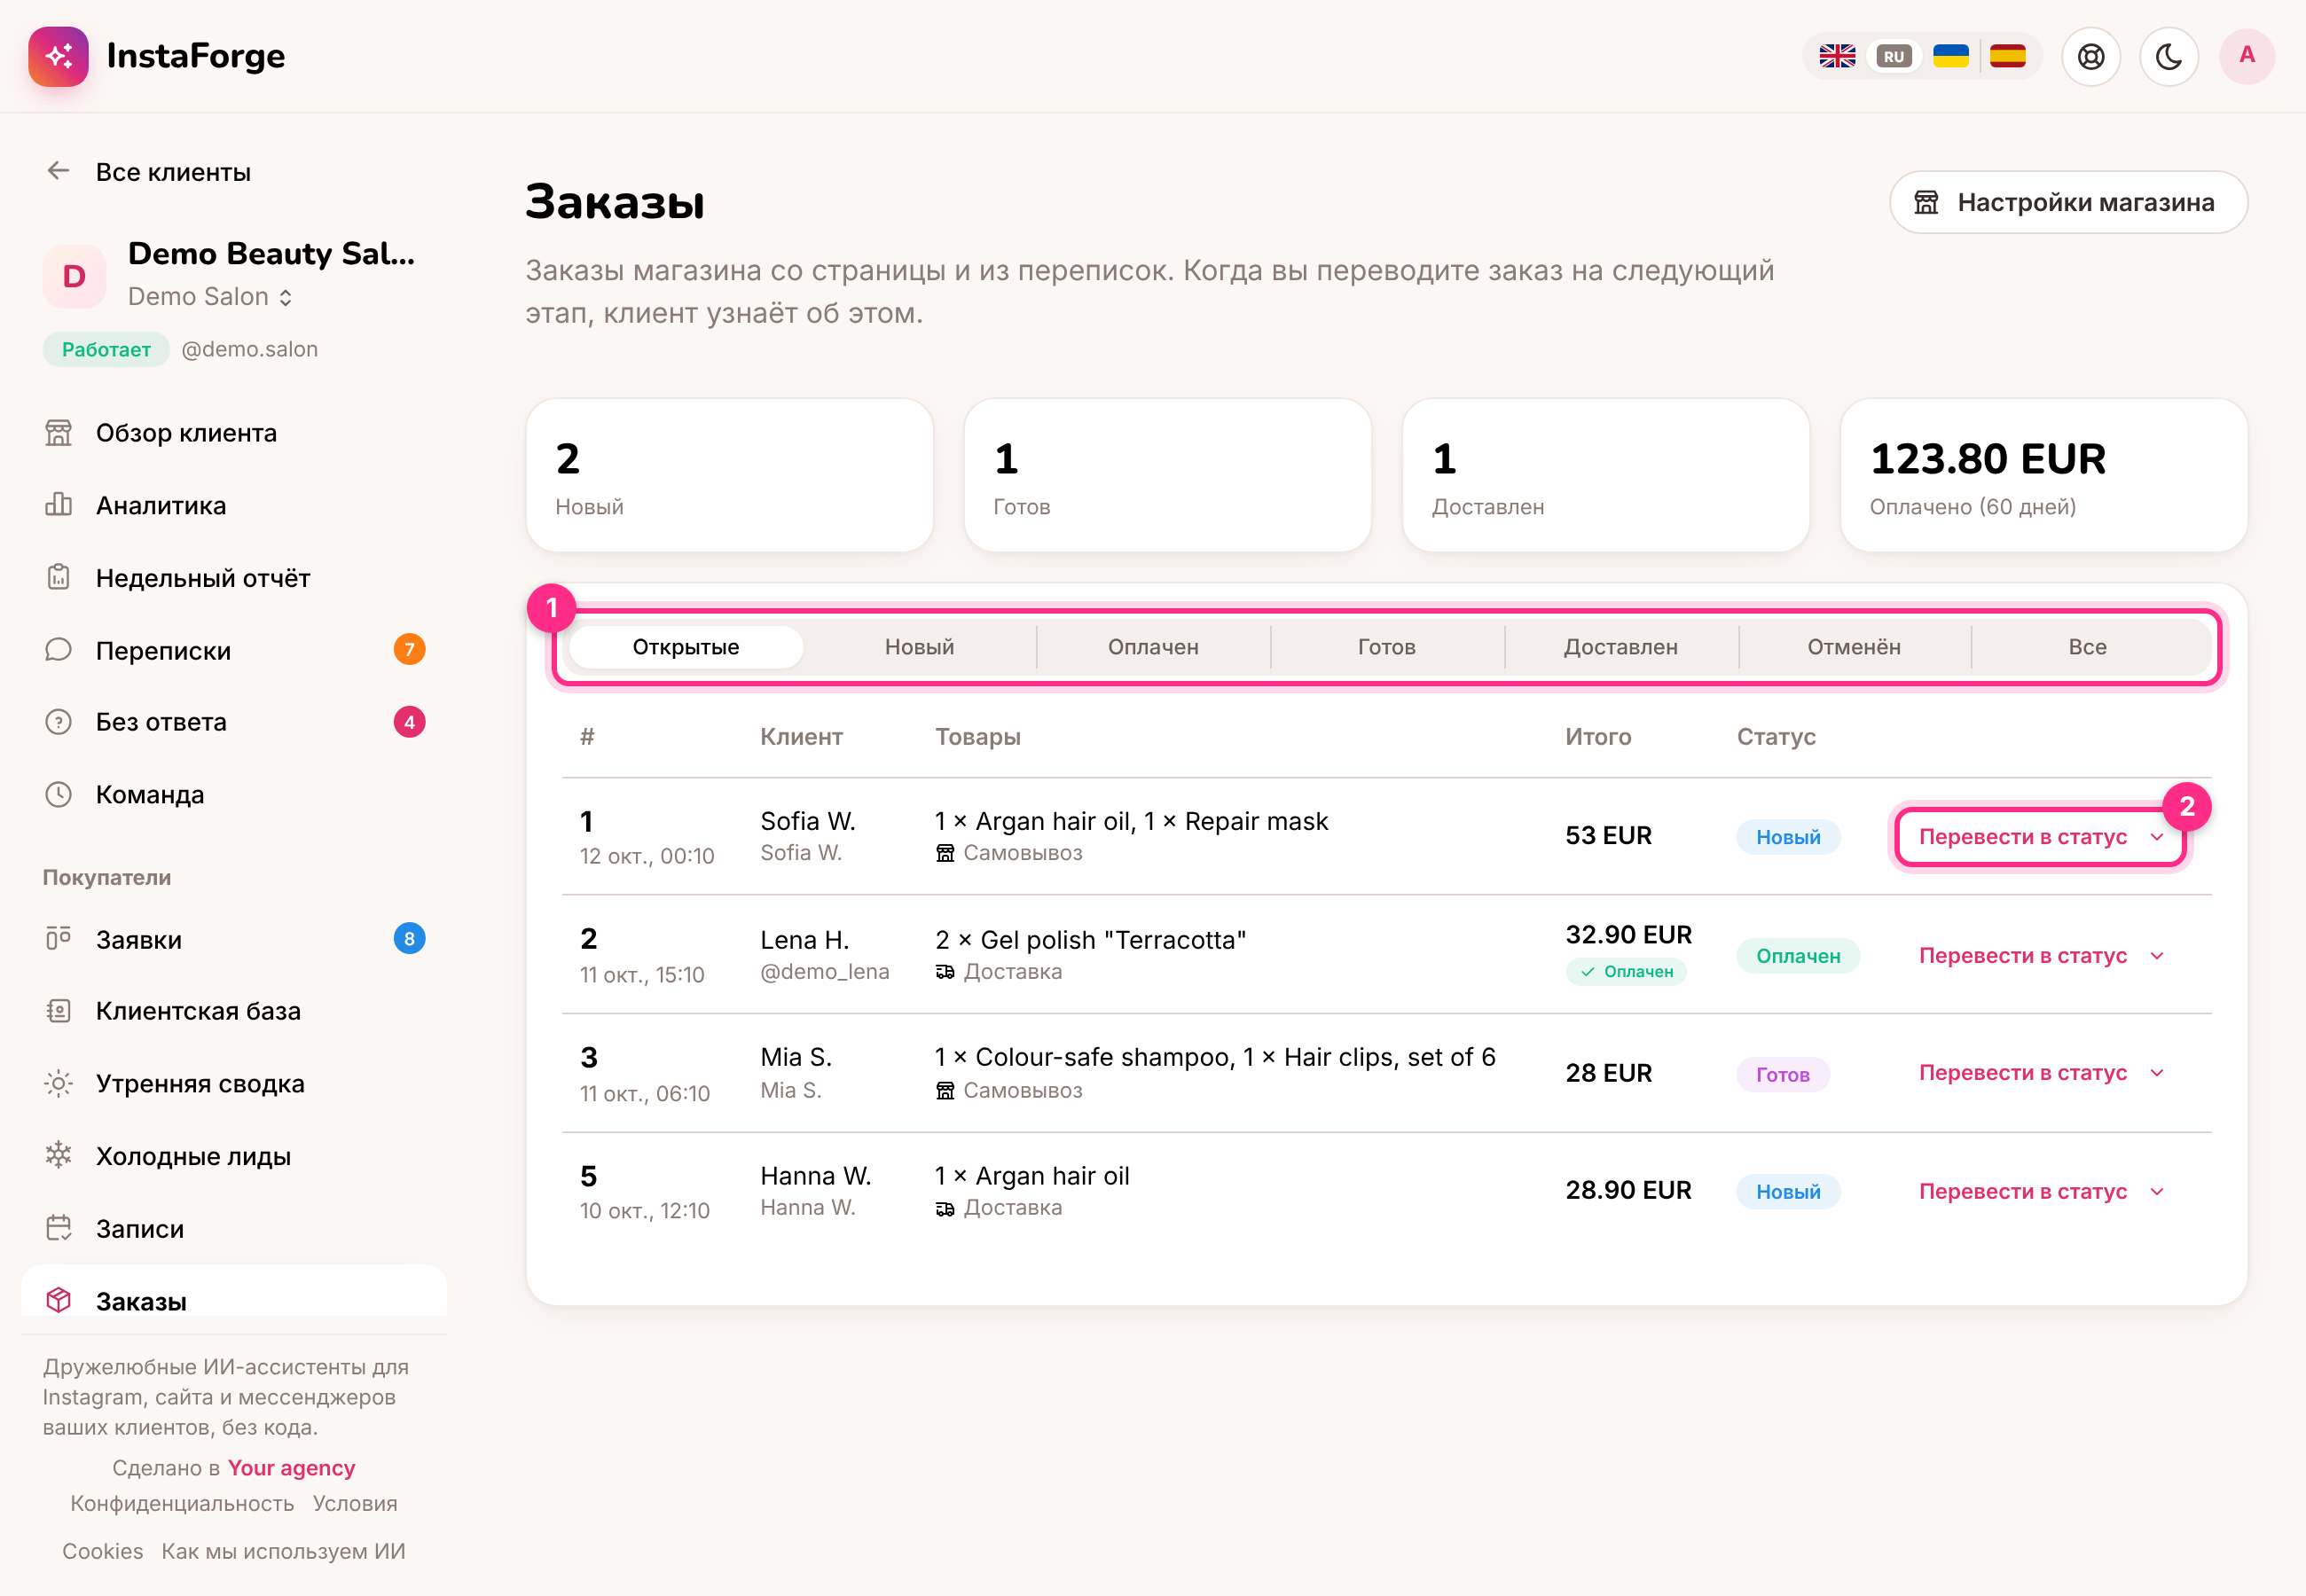Toggle dark mode moon icon
2306x1596 pixels.
pos(2168,56)
